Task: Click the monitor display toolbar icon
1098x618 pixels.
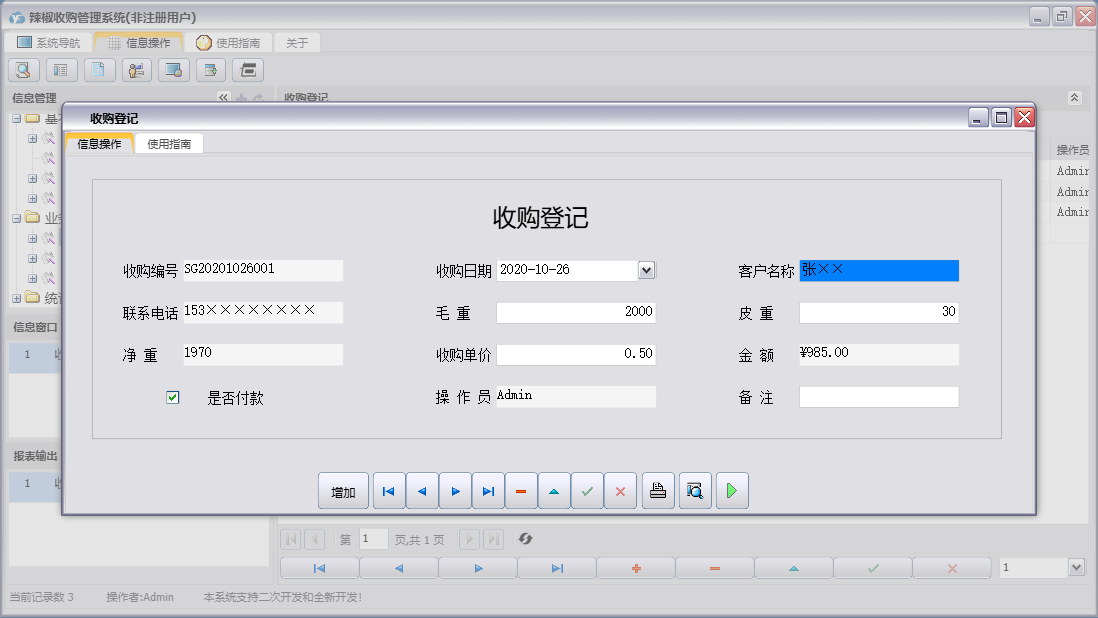Action: click(x=172, y=69)
